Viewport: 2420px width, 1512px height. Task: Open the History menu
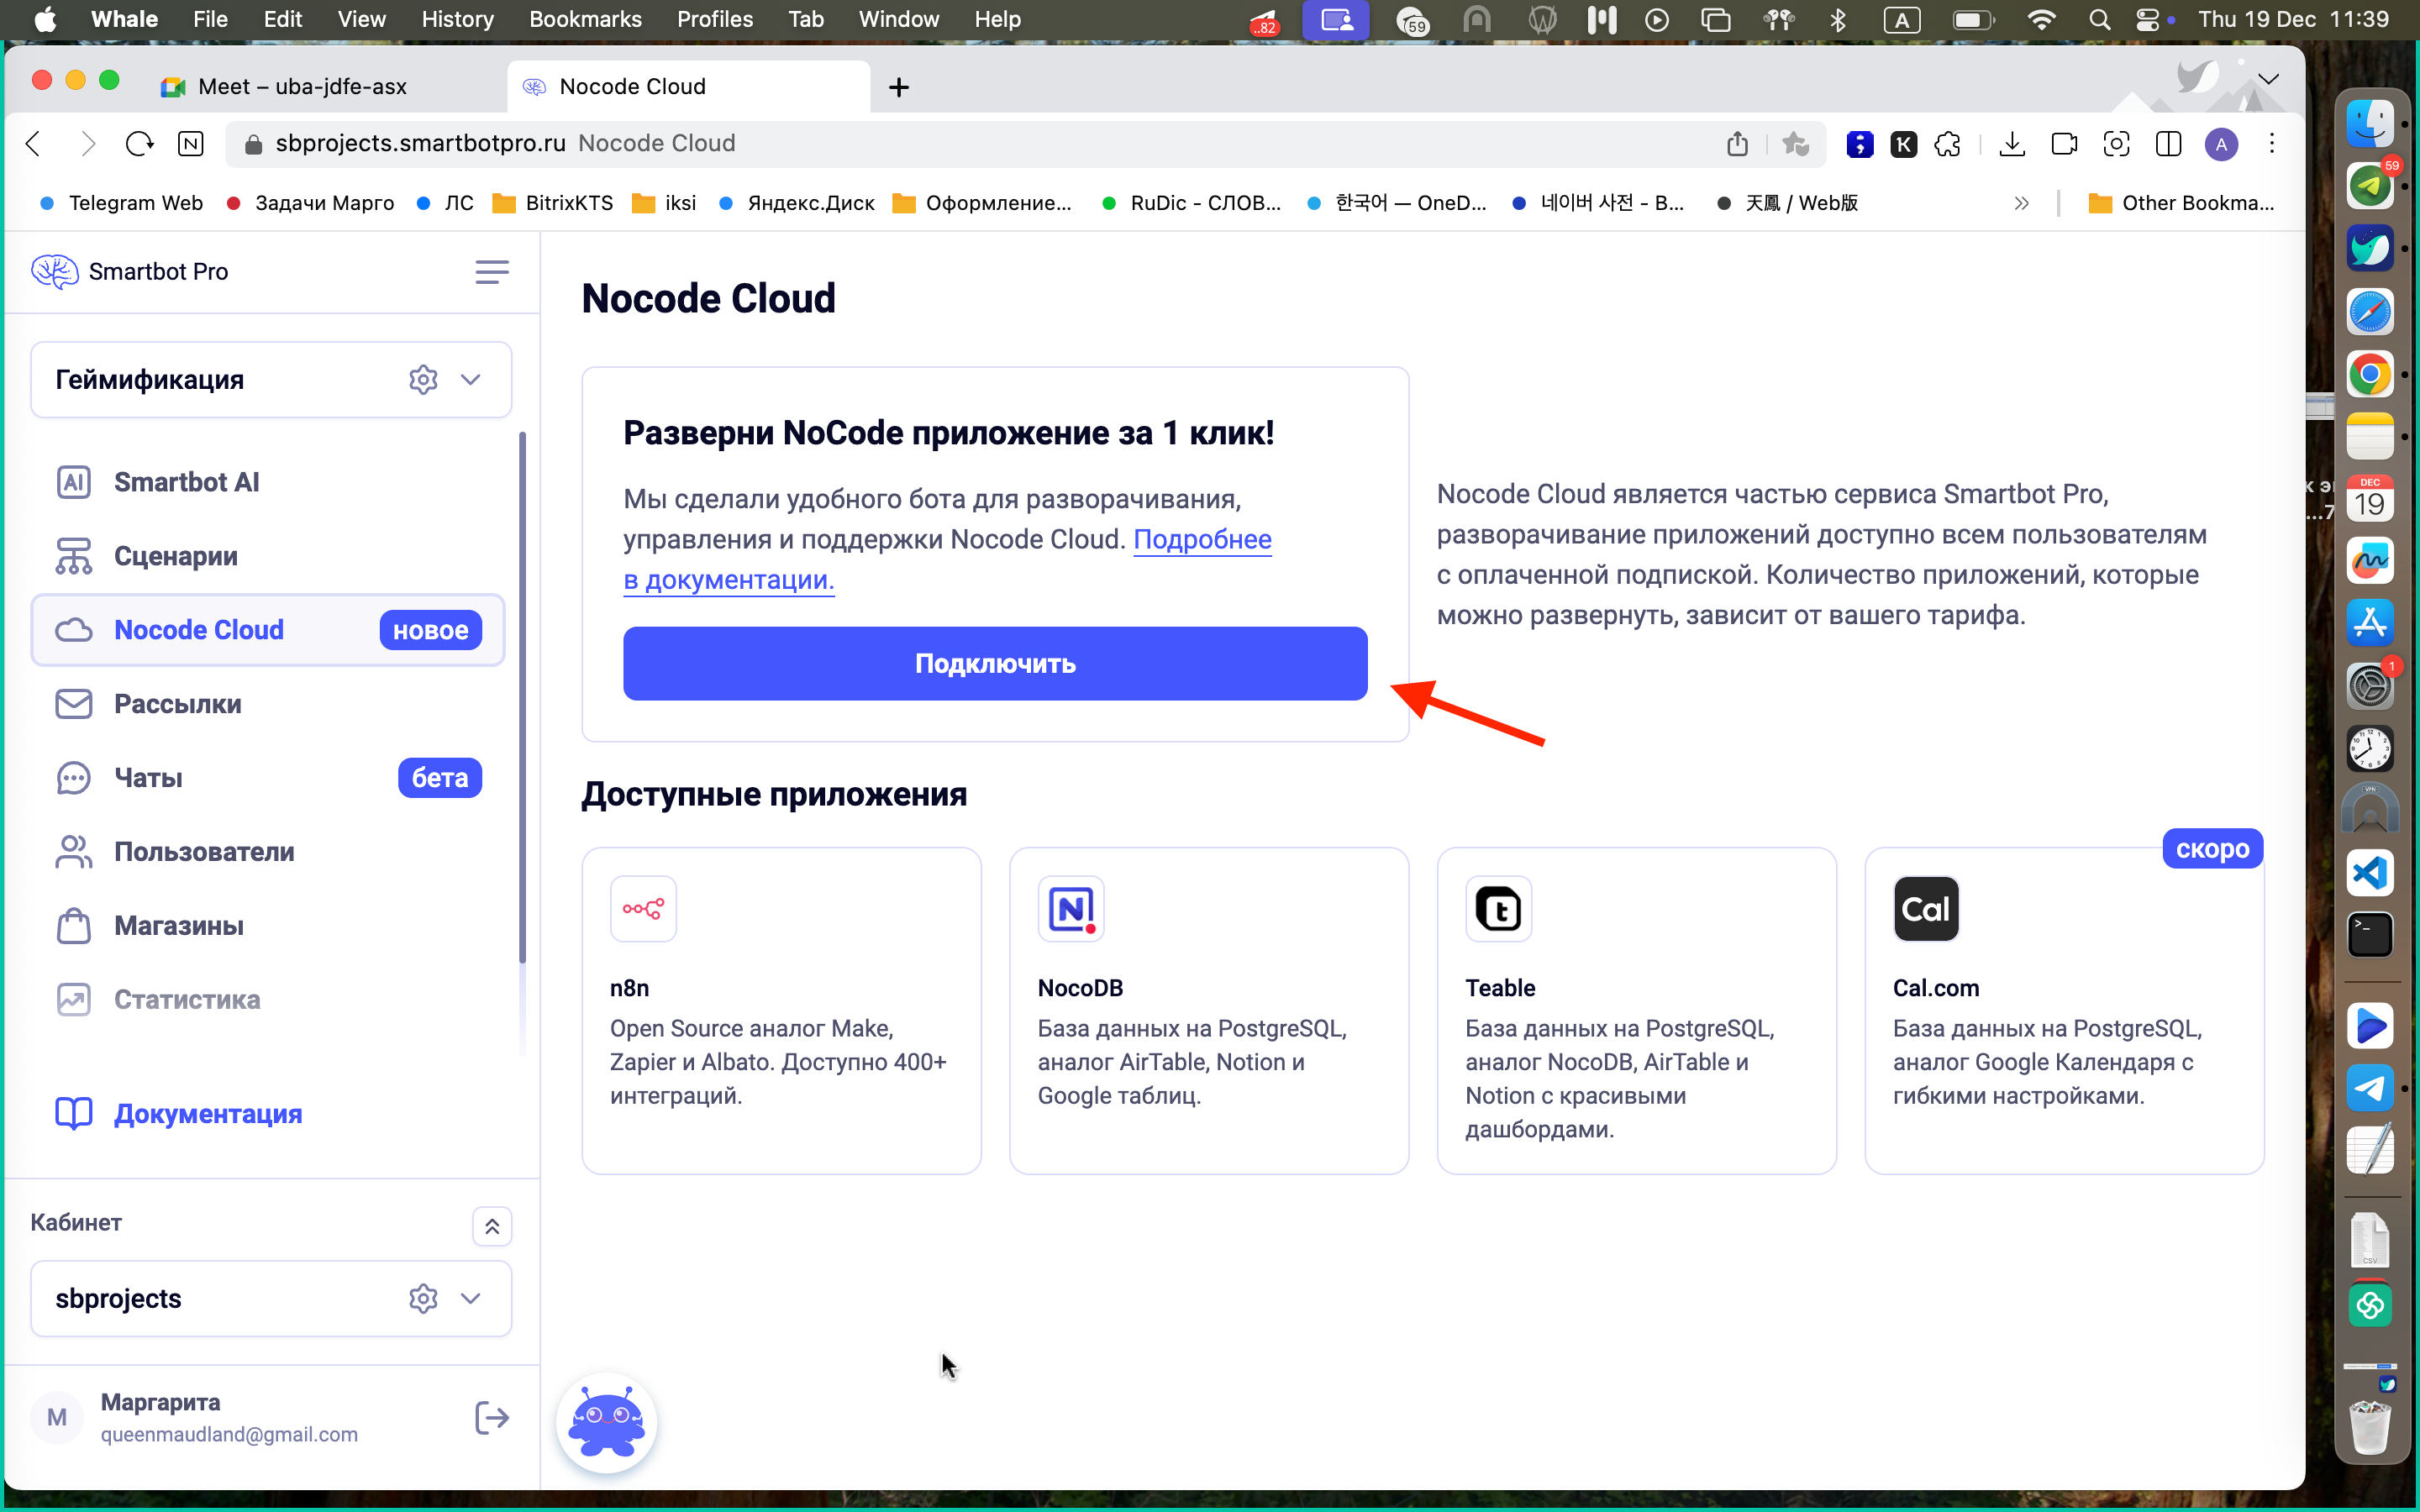coord(457,19)
